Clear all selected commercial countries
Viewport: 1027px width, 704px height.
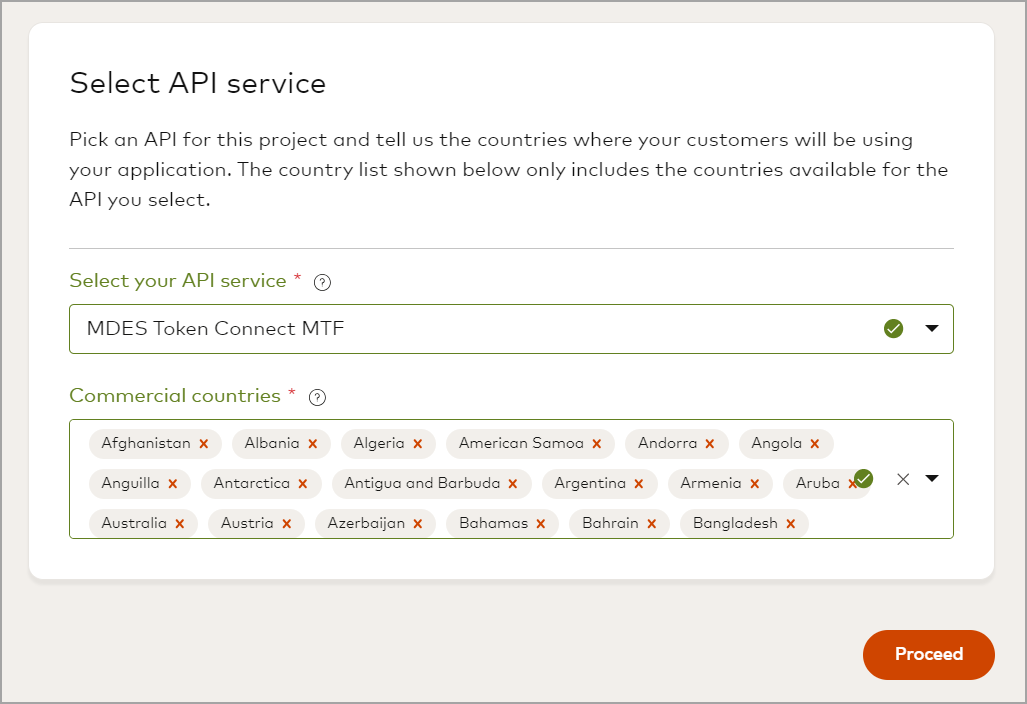click(903, 479)
